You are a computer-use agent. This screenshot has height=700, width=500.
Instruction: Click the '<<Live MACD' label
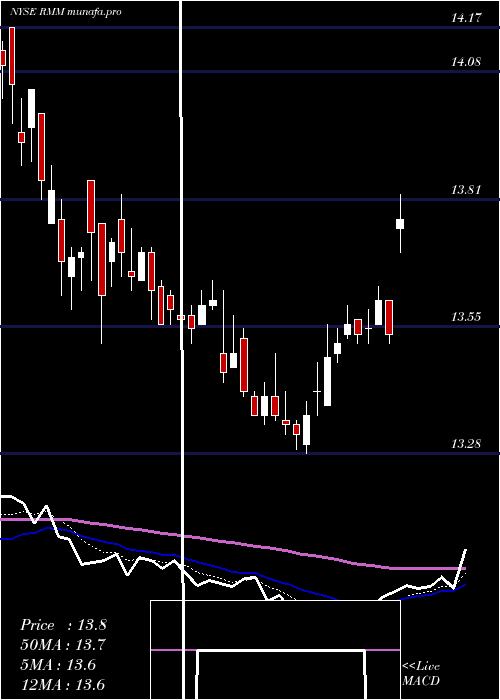pos(421,673)
